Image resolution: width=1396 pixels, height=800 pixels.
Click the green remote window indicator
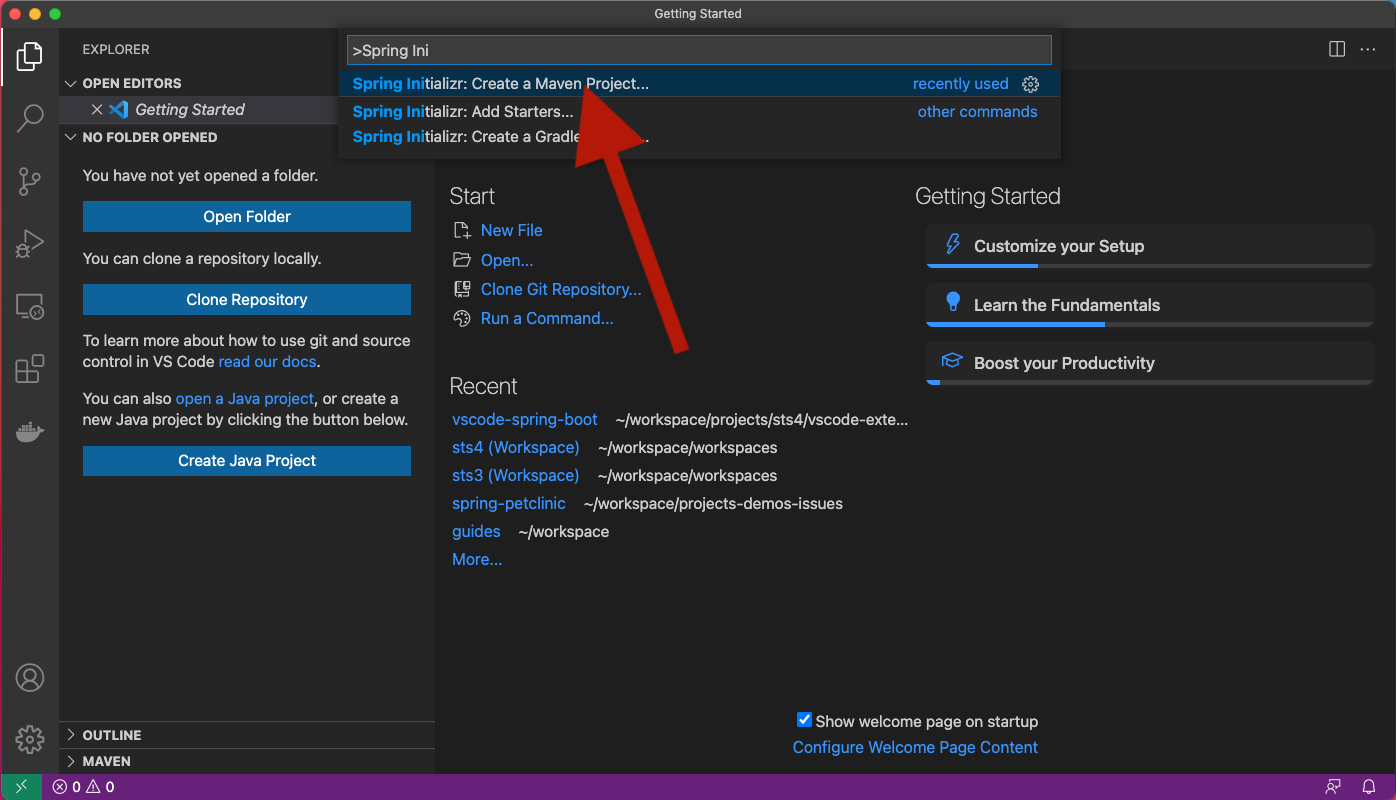[x=21, y=787]
